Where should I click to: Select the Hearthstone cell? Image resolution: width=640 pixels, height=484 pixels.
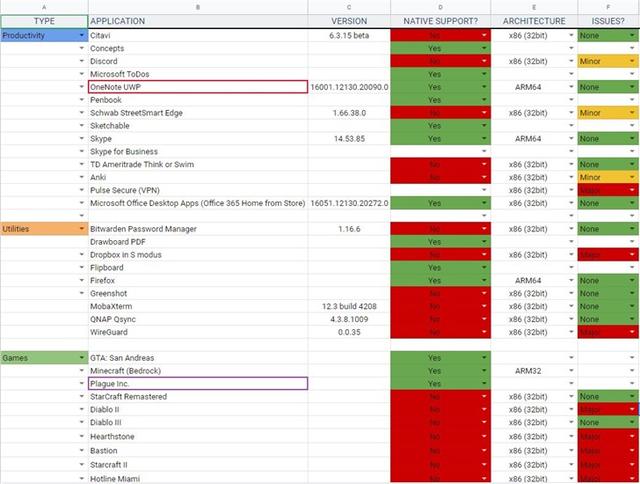coord(198,437)
